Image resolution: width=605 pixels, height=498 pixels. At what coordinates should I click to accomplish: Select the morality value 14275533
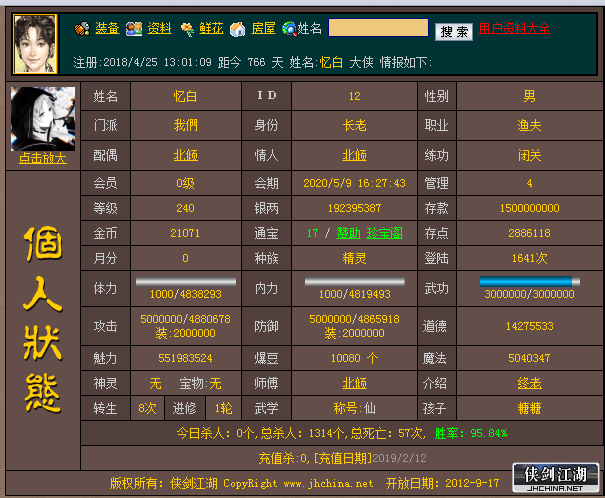pos(529,326)
